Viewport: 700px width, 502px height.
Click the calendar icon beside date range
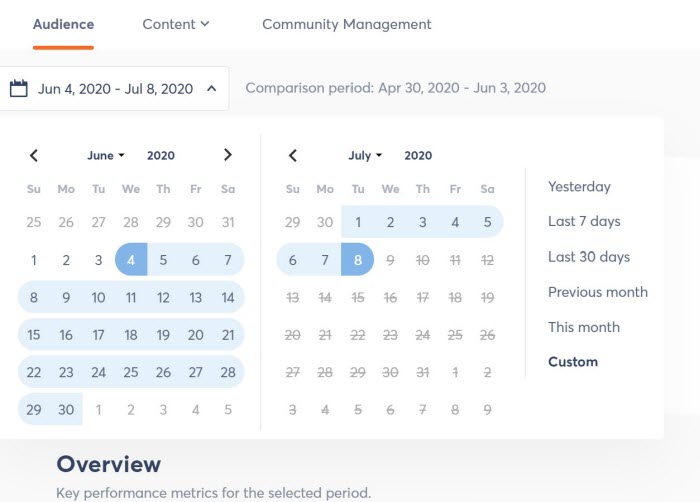19,88
